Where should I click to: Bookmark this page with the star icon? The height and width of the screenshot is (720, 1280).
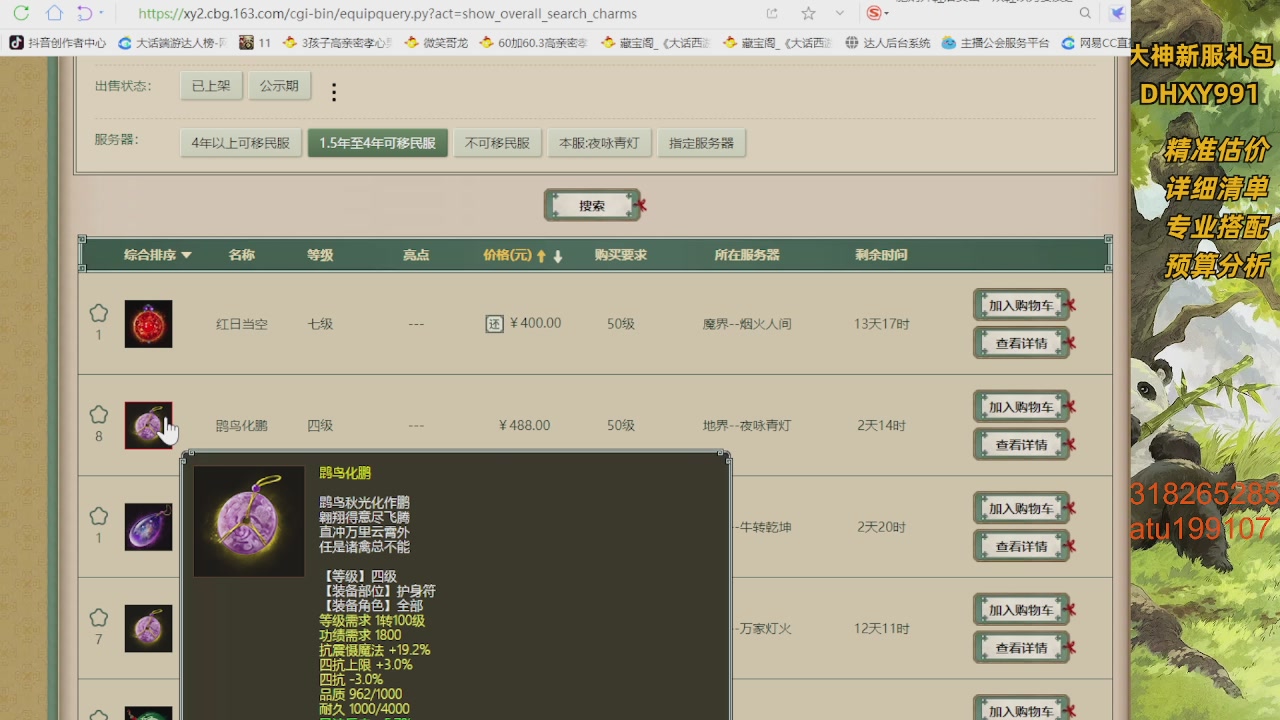[x=808, y=13]
